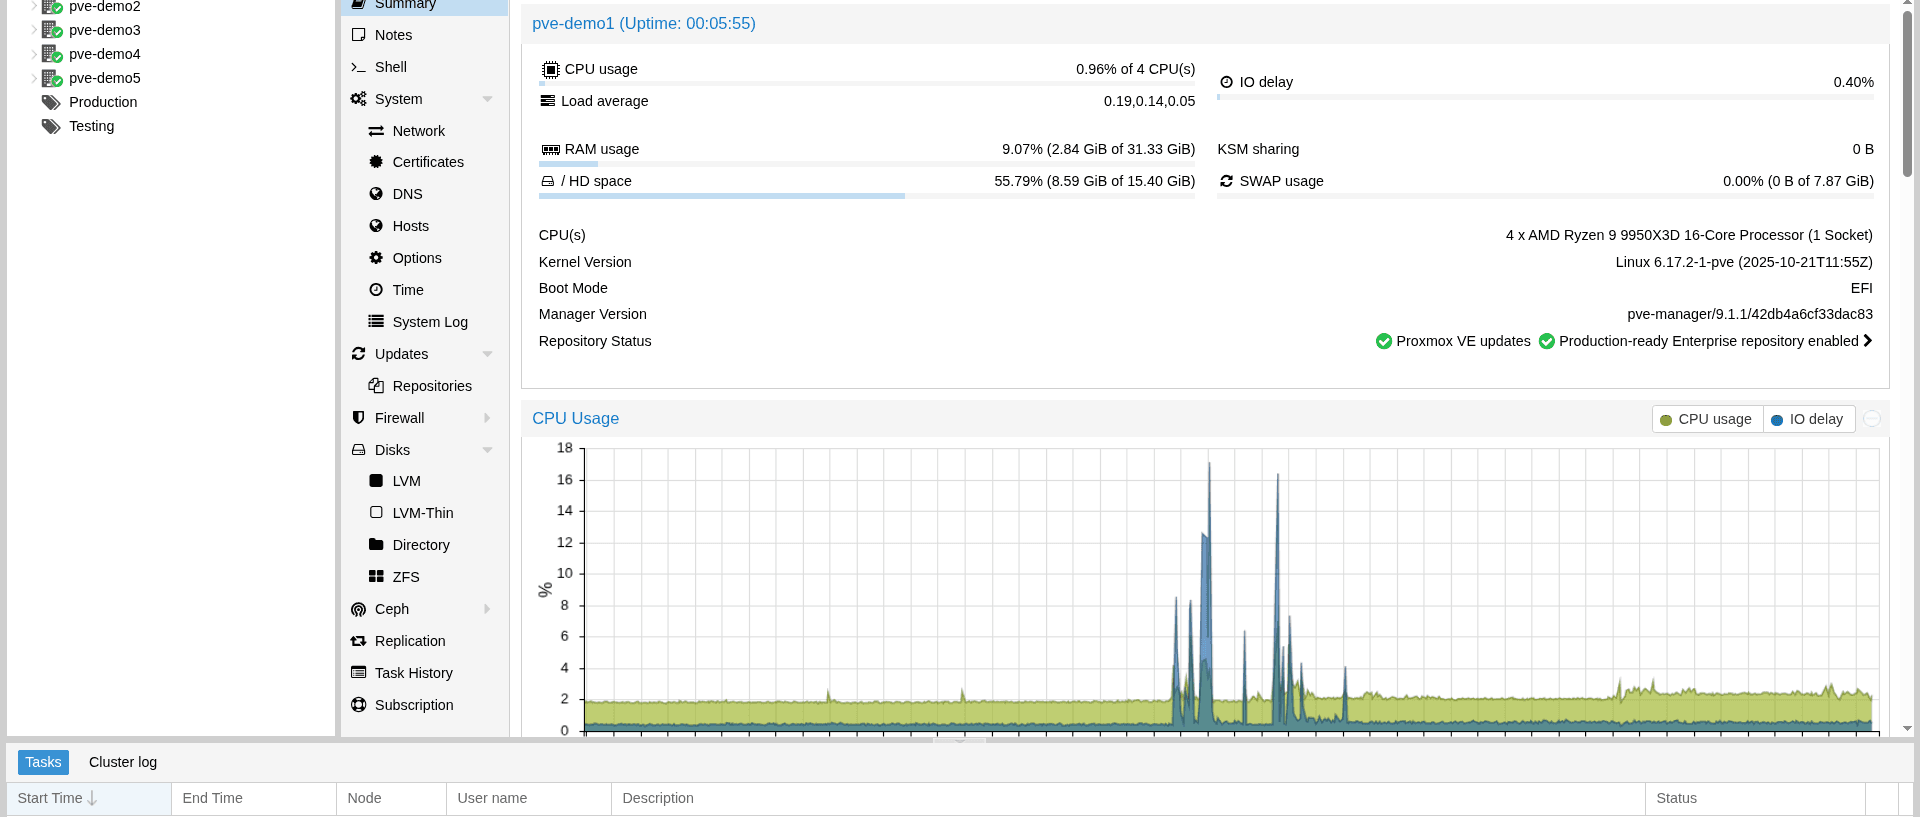The image size is (1920, 817).
Task: Click the Replication retweet icon
Action: click(x=358, y=641)
